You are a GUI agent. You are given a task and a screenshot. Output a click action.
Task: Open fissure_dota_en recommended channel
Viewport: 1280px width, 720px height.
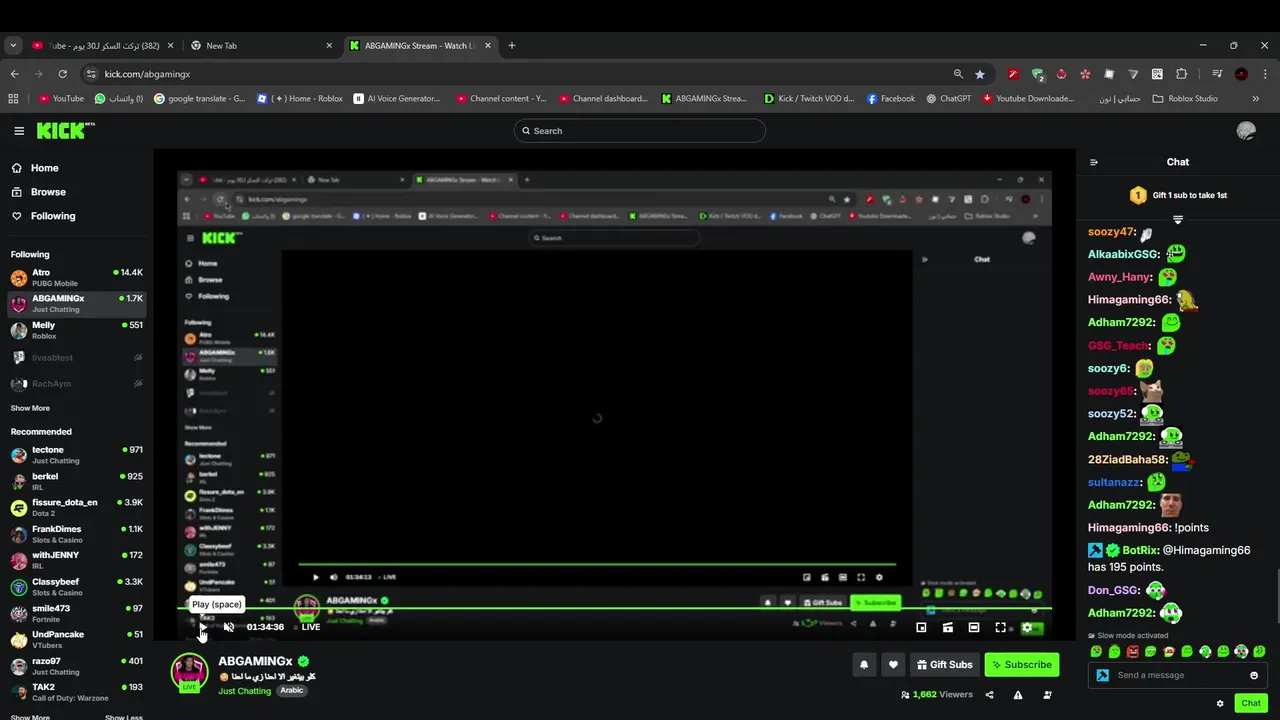click(76, 507)
